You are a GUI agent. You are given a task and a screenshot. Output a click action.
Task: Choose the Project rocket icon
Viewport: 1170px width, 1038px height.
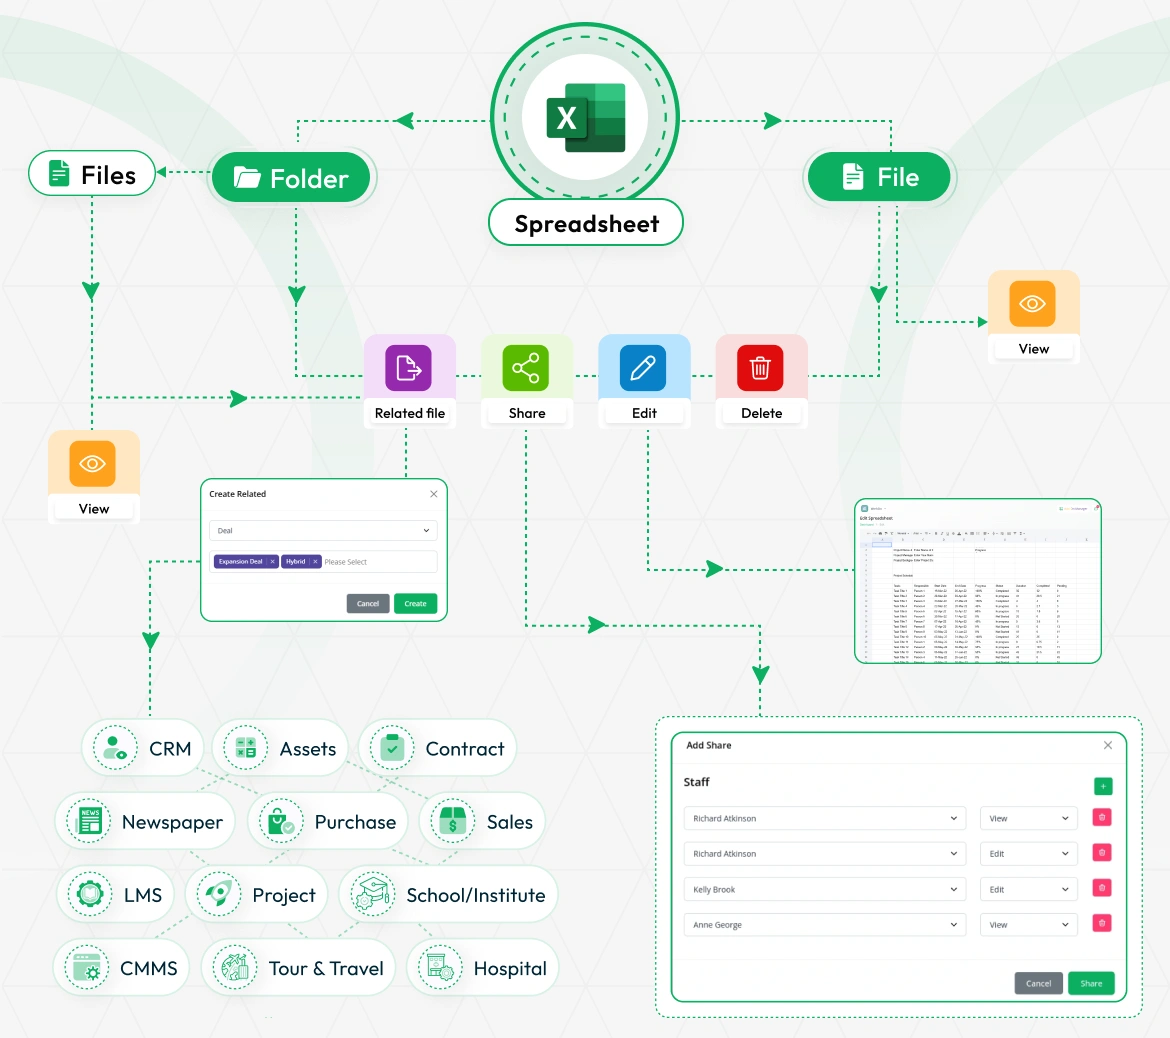tap(219, 894)
